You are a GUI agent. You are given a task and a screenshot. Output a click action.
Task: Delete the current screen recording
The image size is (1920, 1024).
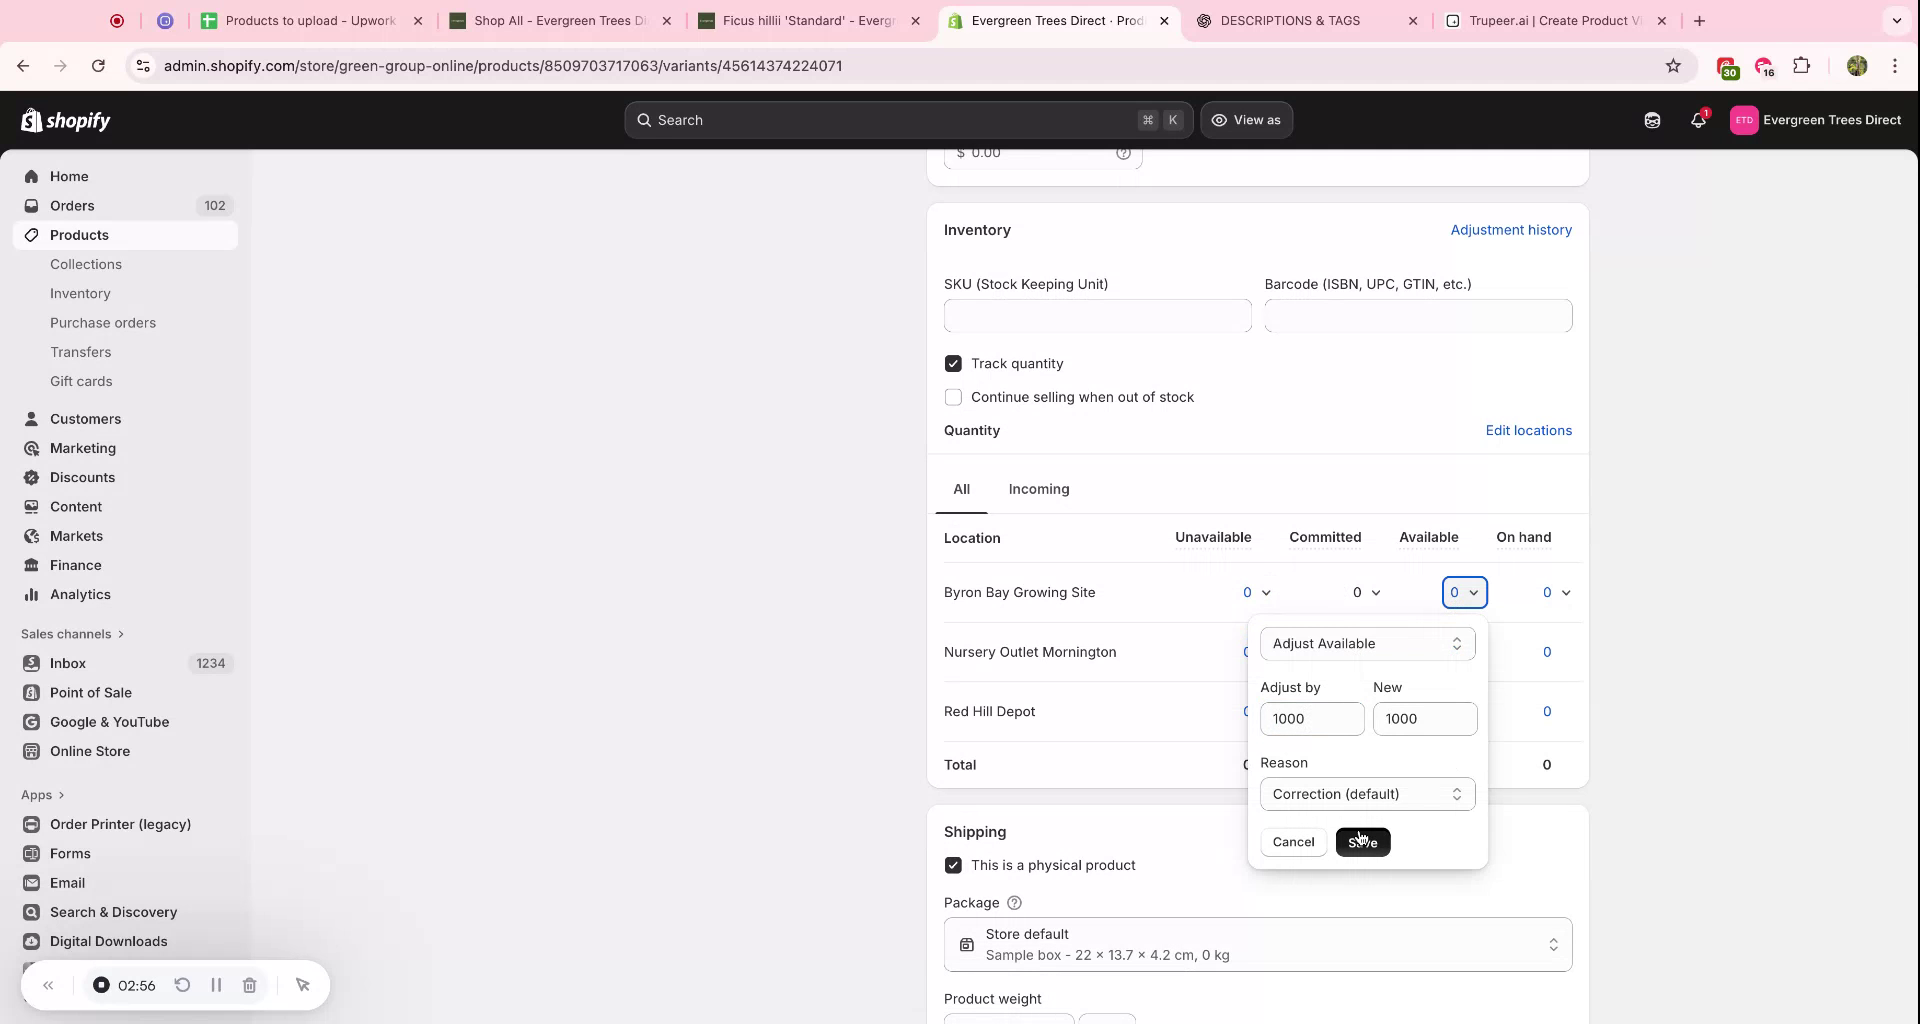tap(249, 985)
